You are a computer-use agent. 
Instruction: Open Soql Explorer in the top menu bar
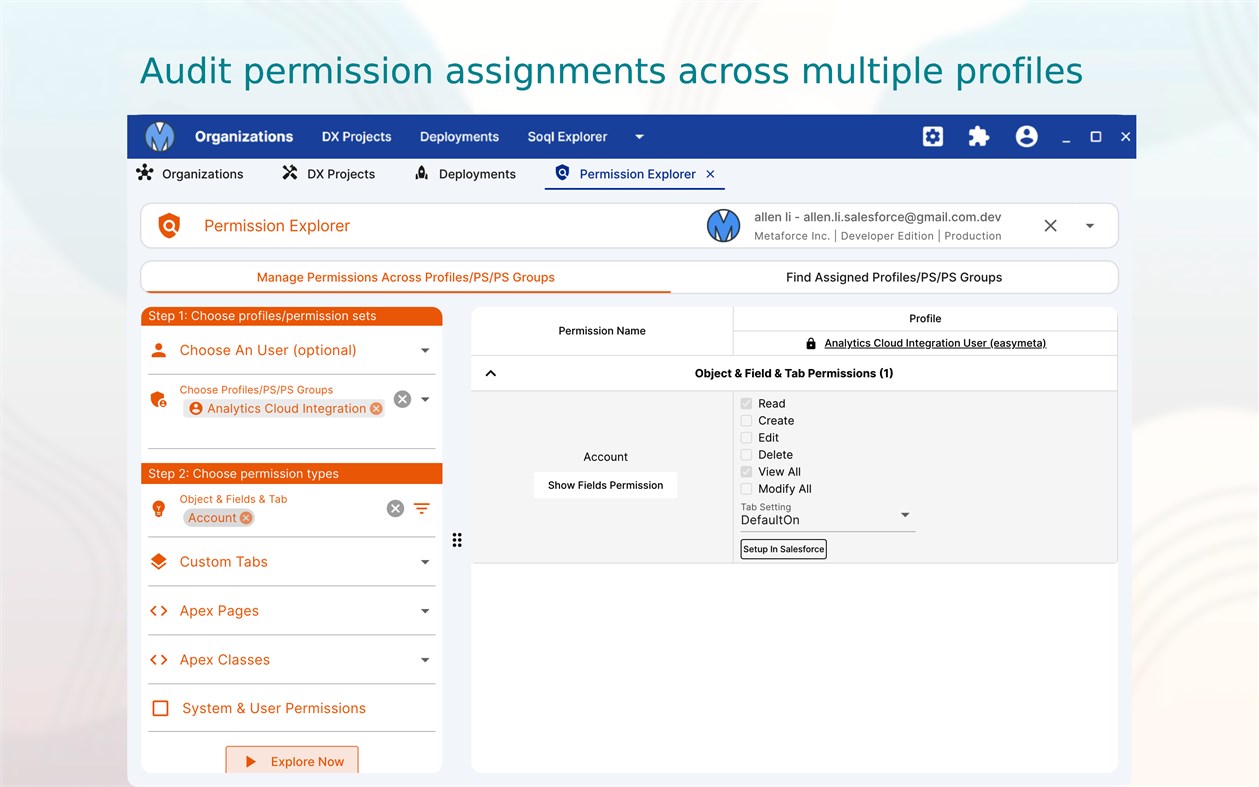coord(567,137)
